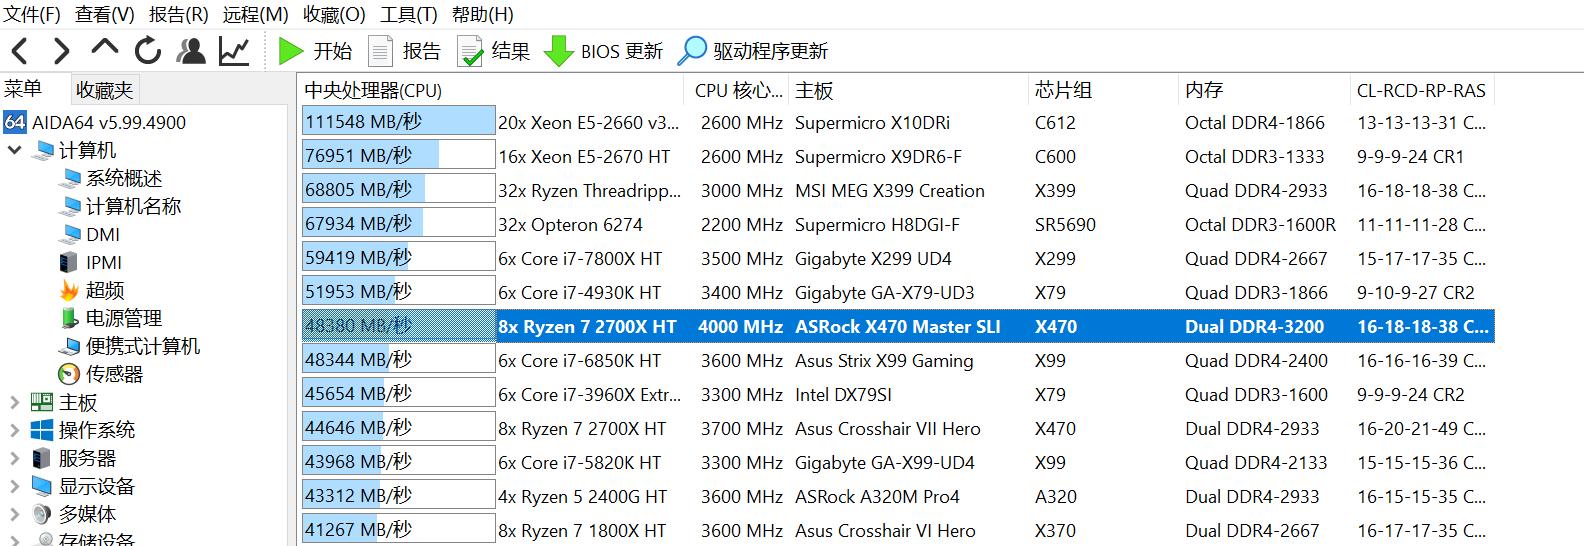The height and width of the screenshot is (546, 1584).
Task: Click the 便携式计算机 laptop icon
Action: 69,346
